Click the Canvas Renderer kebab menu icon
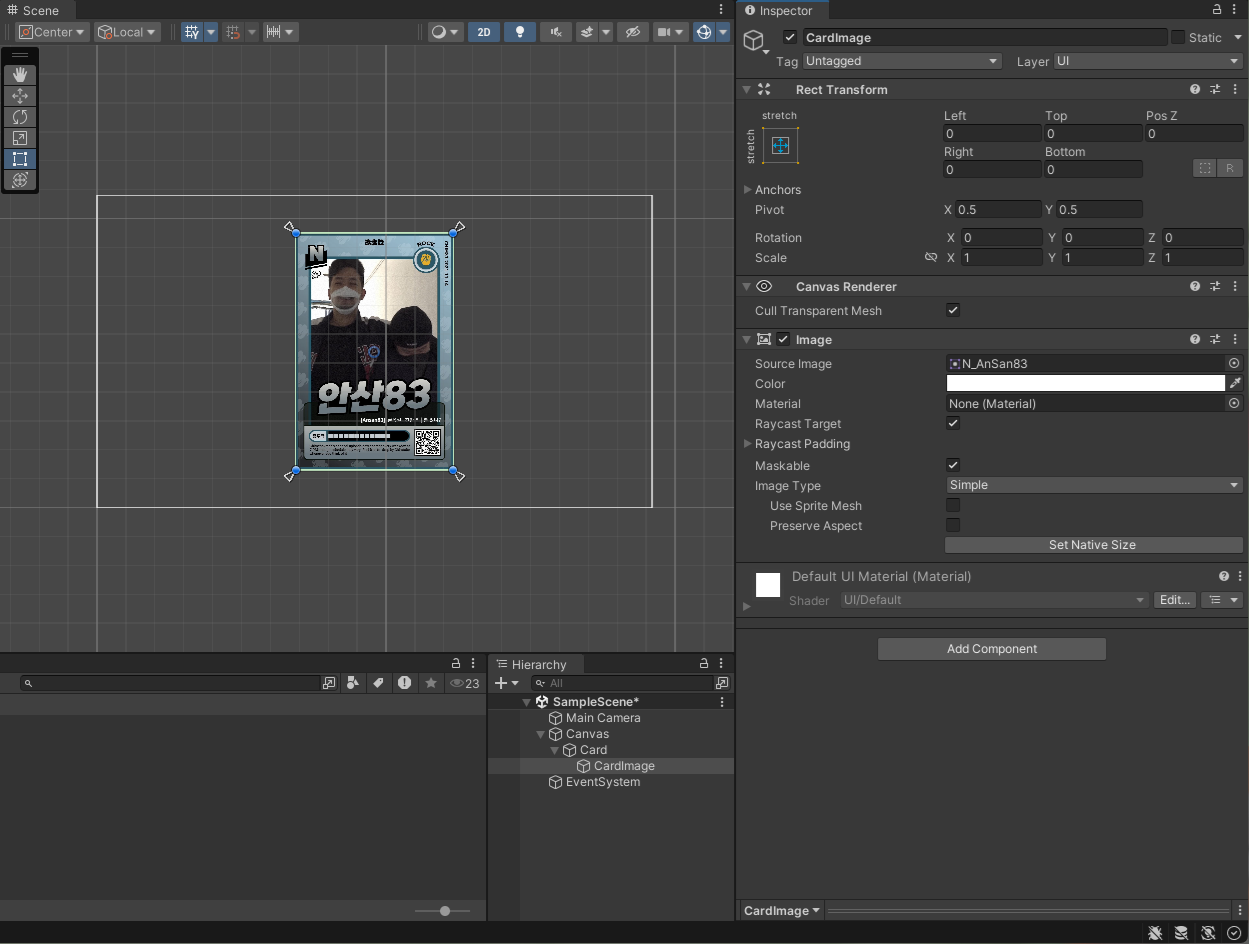 pyautogui.click(x=1235, y=286)
